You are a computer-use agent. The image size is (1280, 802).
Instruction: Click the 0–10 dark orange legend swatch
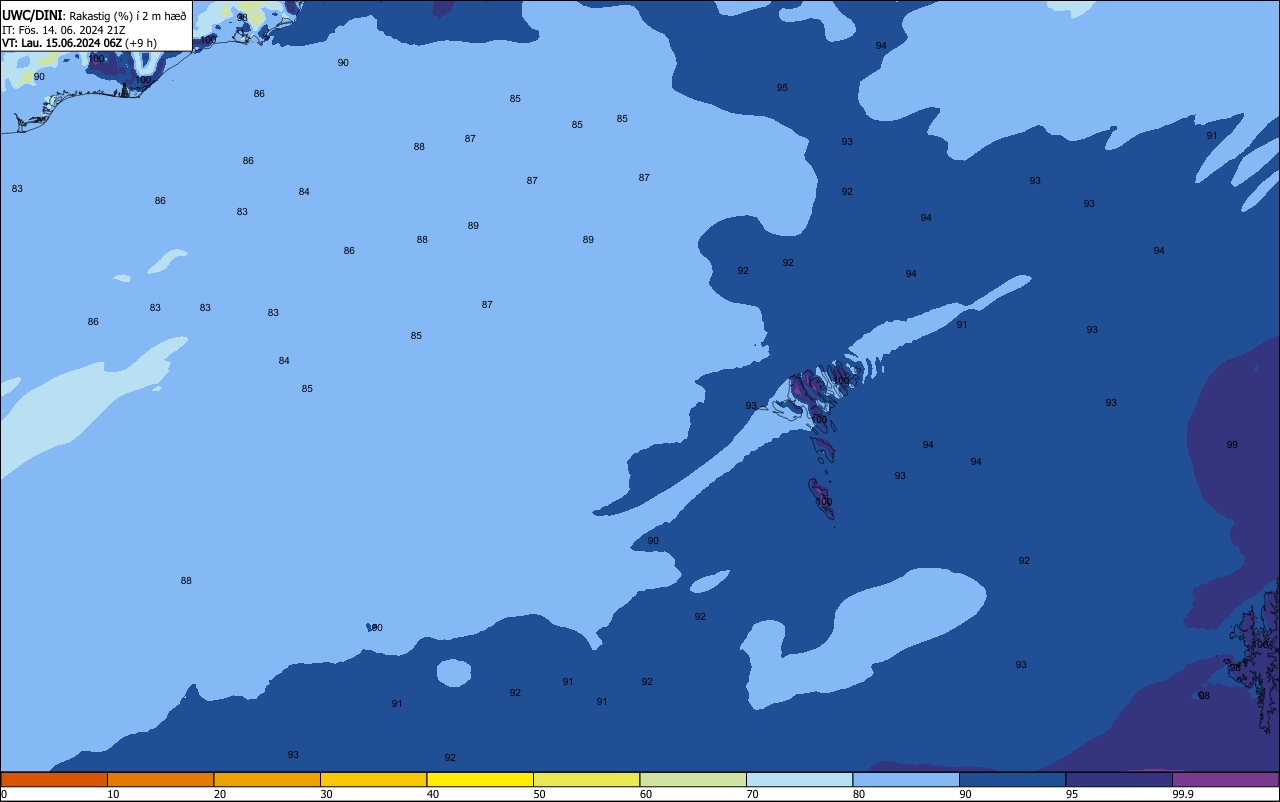[x=54, y=779]
